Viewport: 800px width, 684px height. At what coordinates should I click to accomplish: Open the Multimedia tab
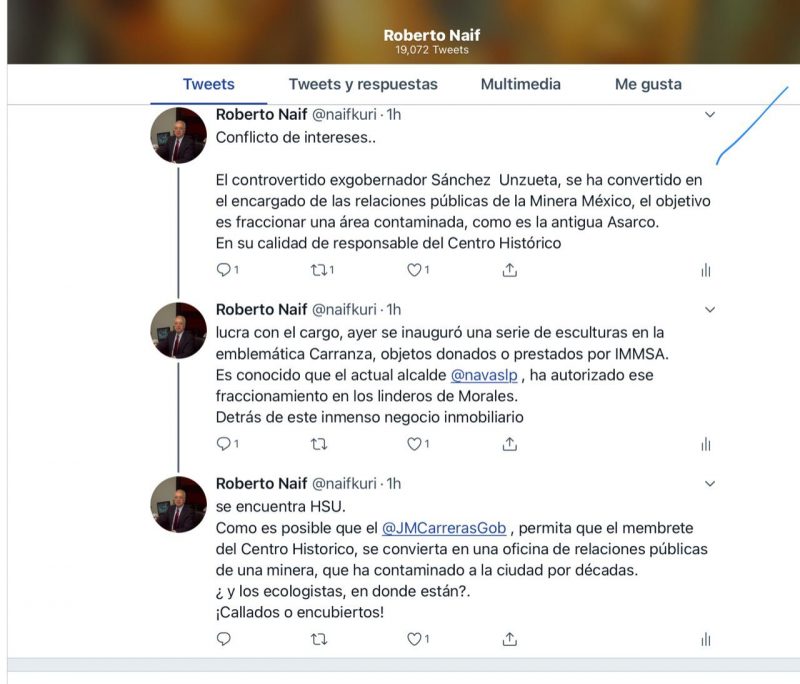[x=520, y=84]
